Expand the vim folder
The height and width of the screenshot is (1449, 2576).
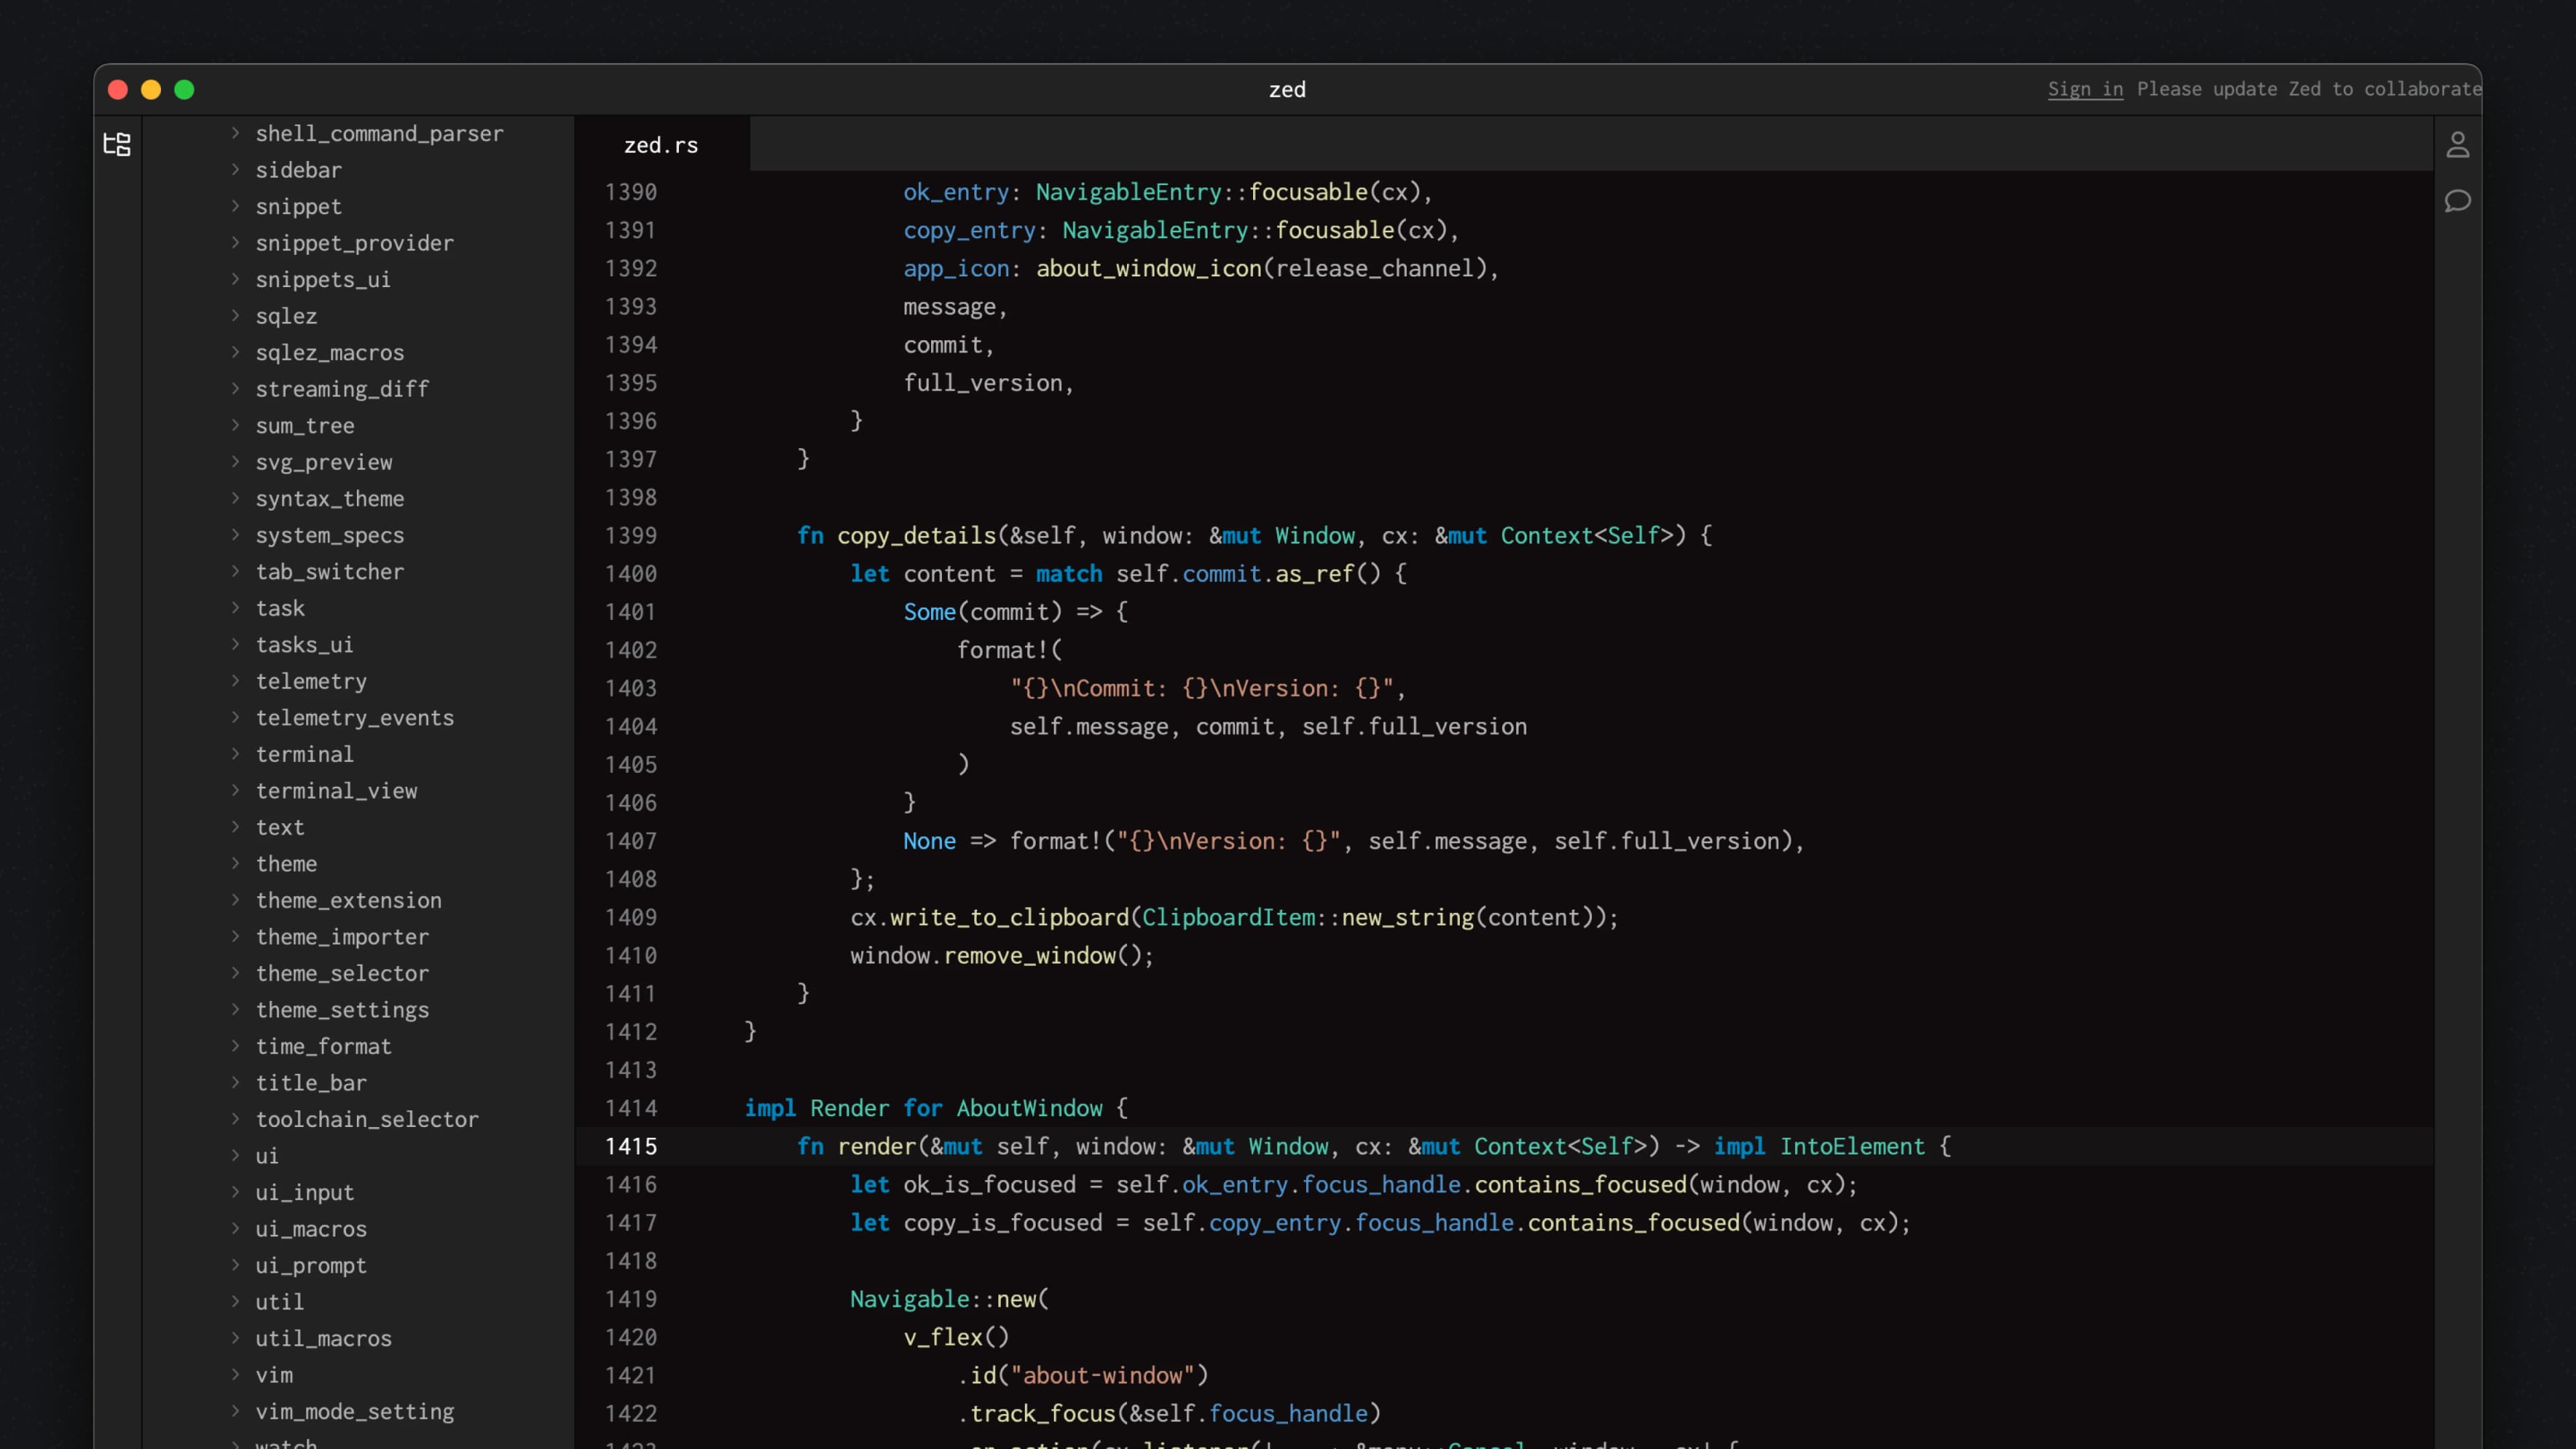tap(274, 1375)
